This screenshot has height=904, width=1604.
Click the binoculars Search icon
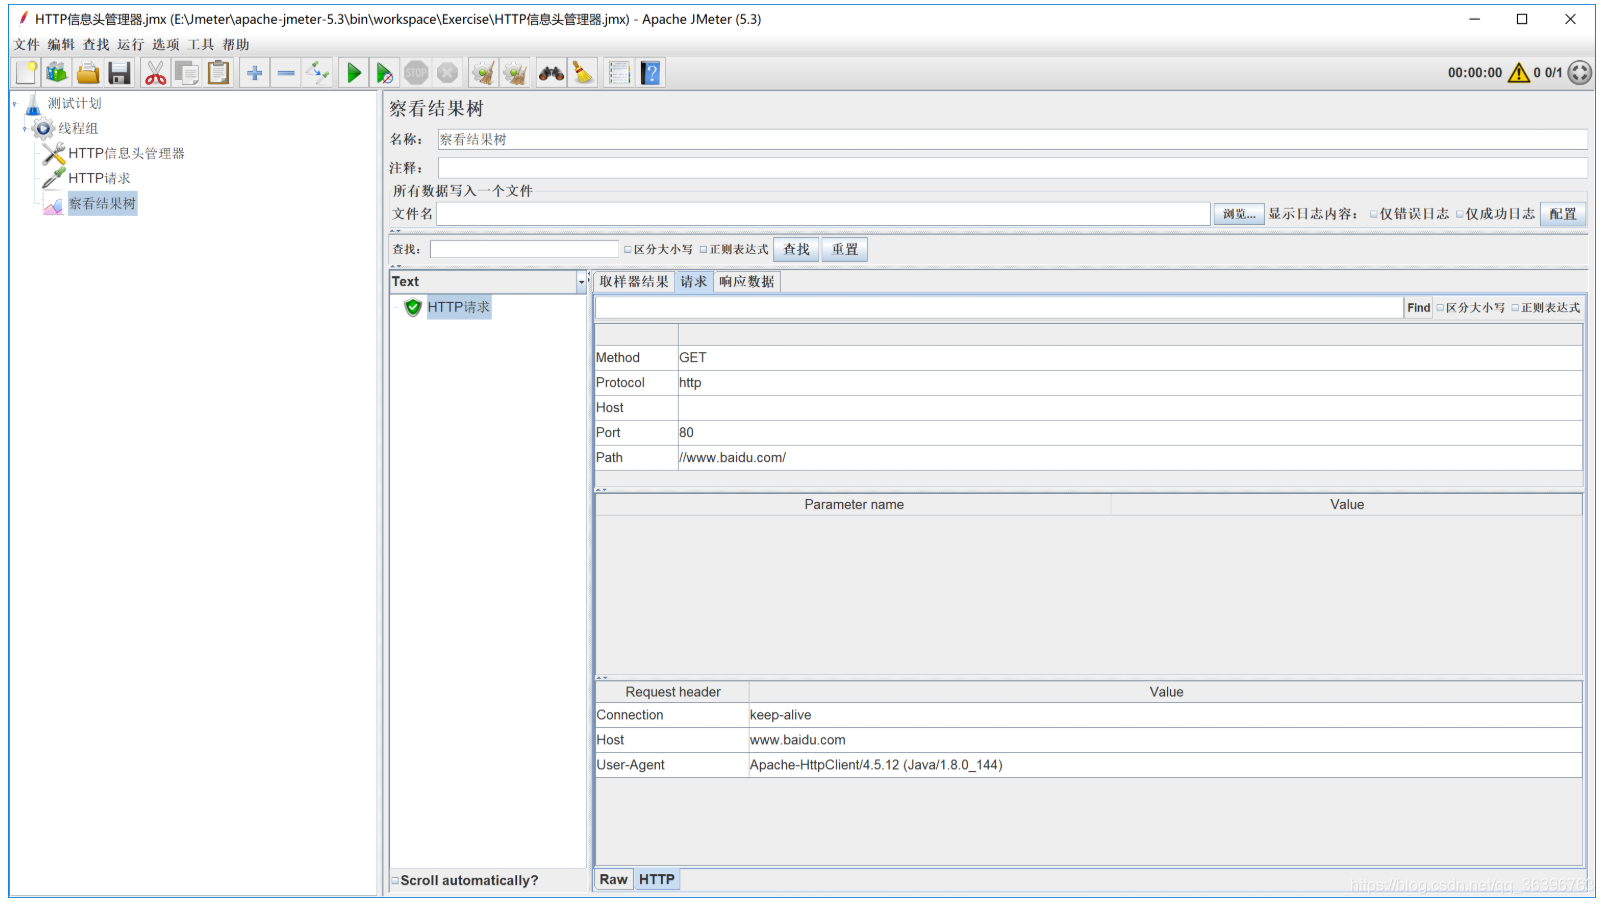tap(551, 73)
